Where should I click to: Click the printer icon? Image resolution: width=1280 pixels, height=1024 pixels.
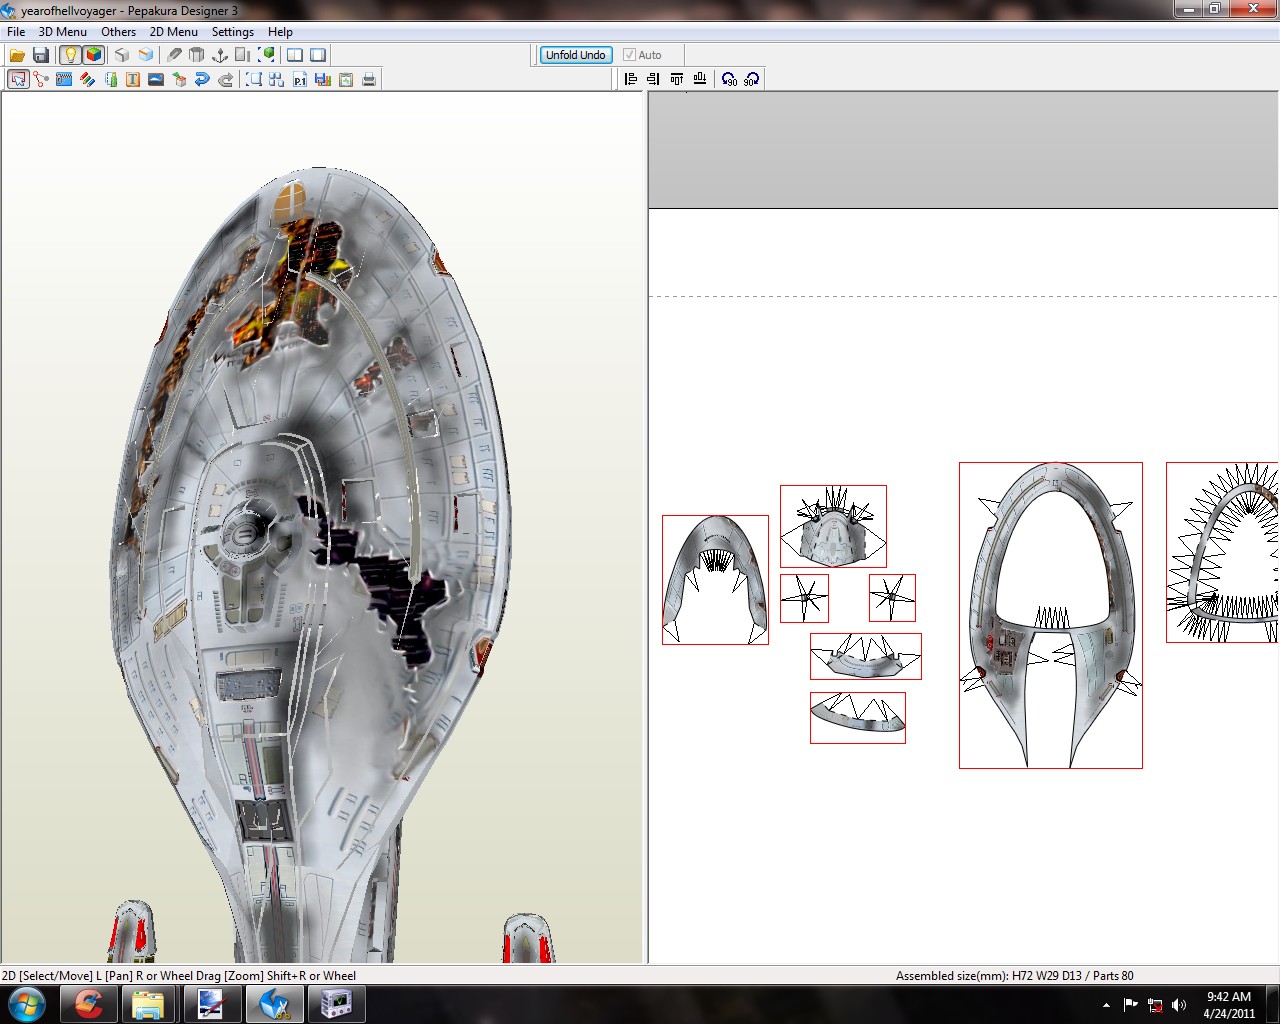point(369,79)
